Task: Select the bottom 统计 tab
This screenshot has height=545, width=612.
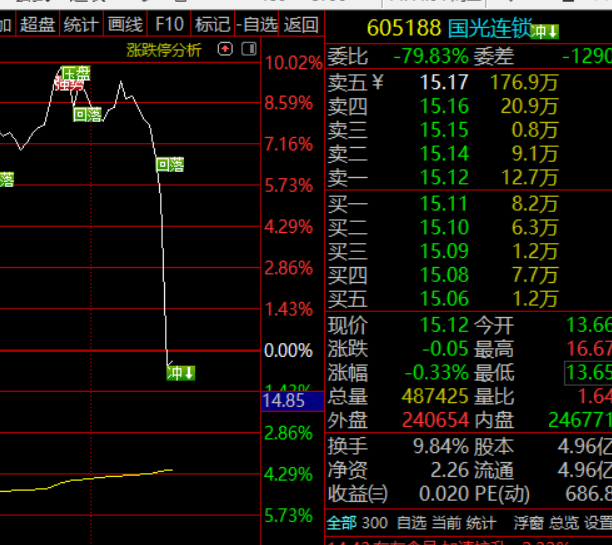Action: point(481,523)
